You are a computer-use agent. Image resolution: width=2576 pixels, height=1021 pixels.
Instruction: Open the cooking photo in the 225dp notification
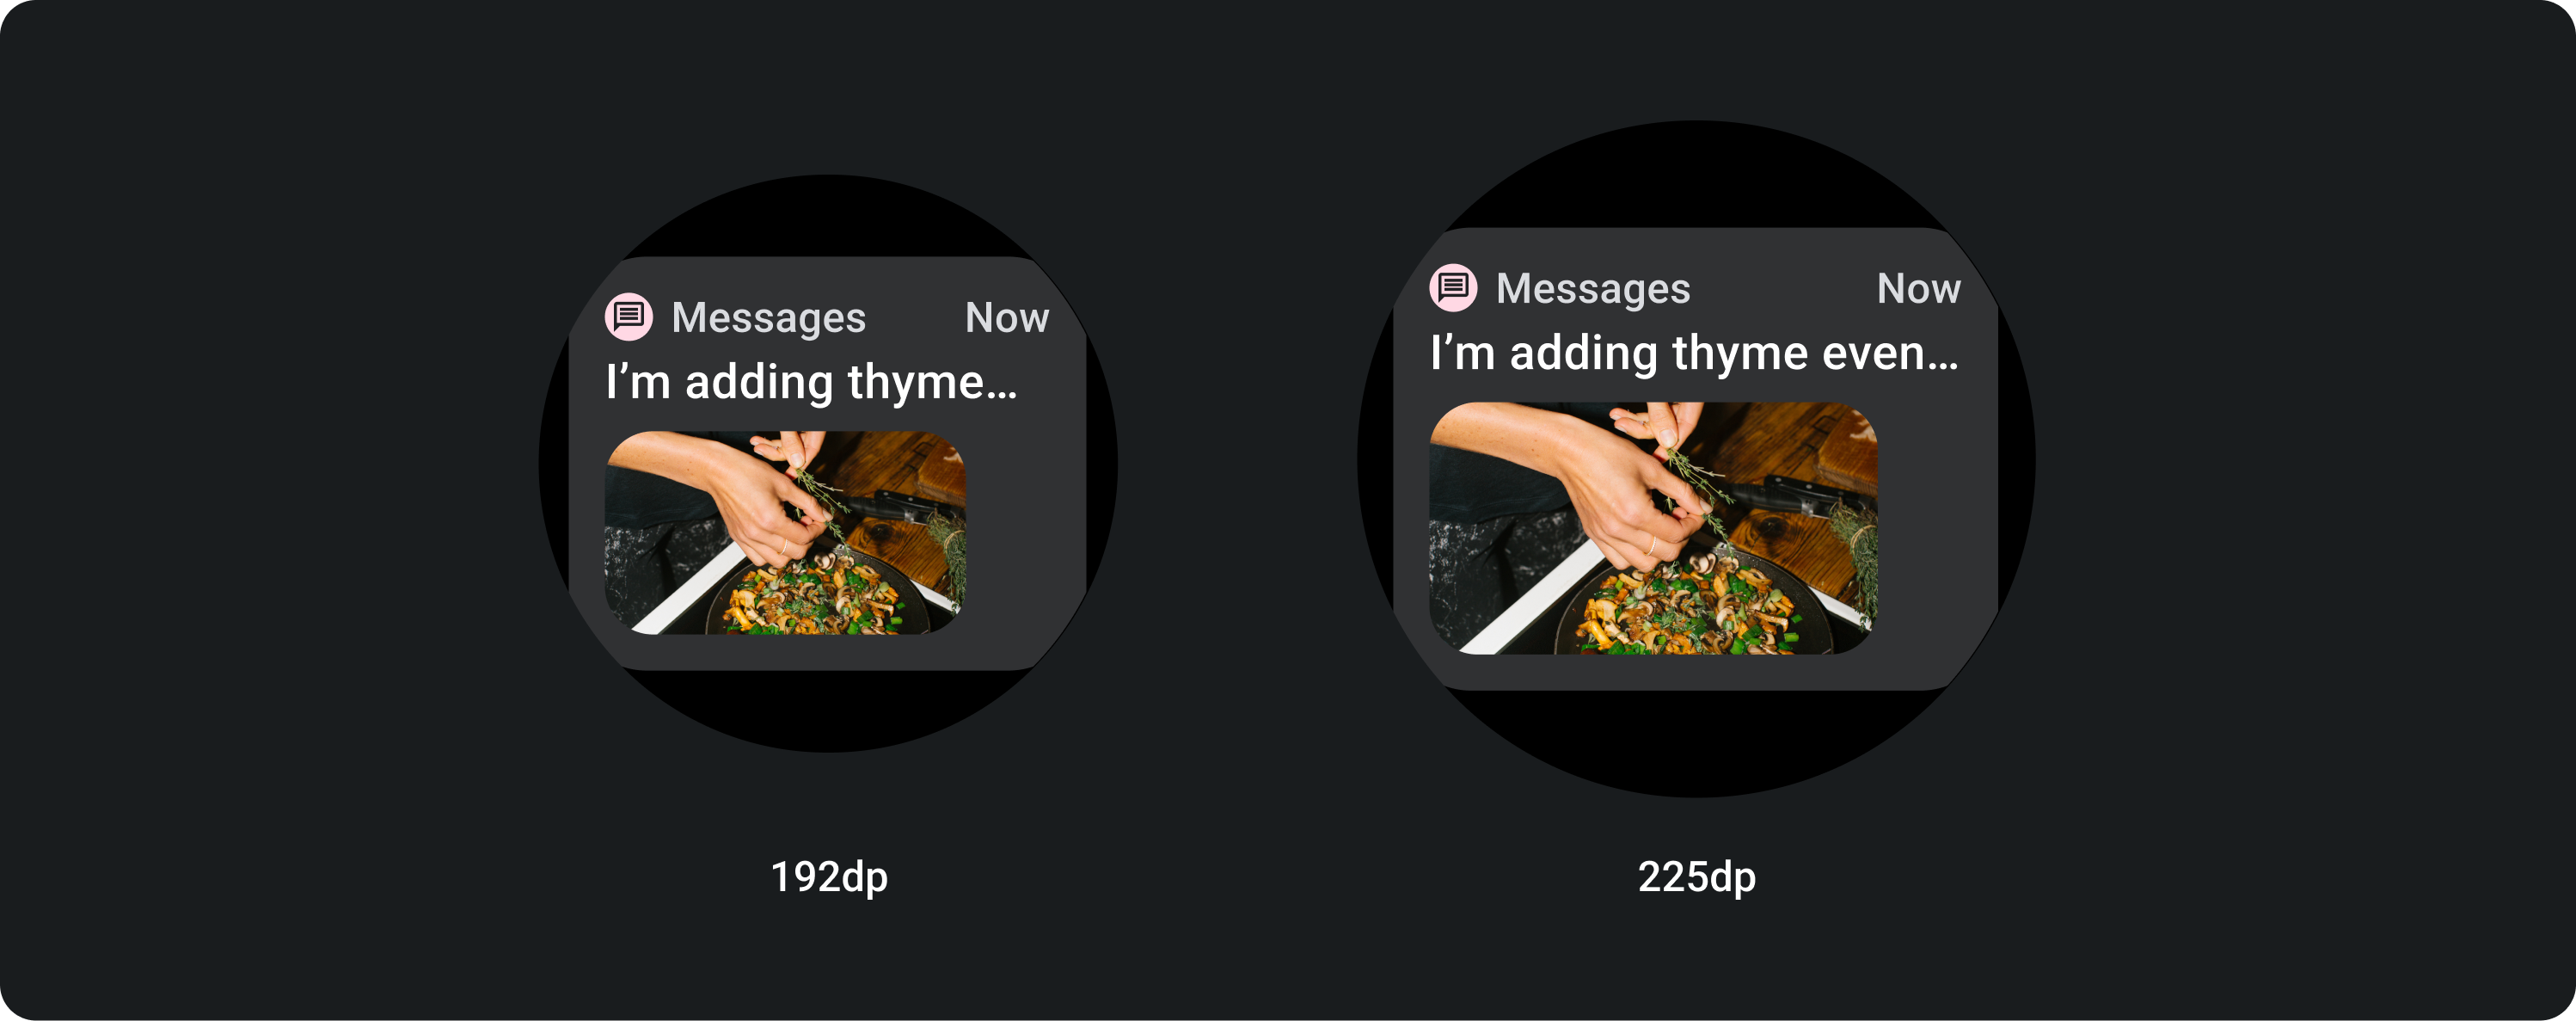pos(1653,528)
